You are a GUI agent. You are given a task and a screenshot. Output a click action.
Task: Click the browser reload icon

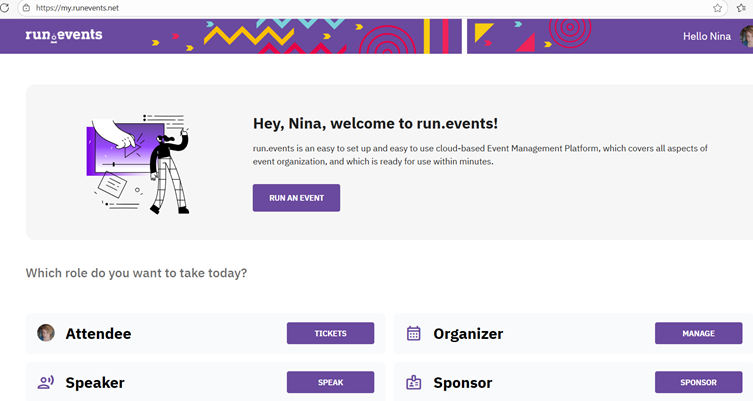point(5,7)
